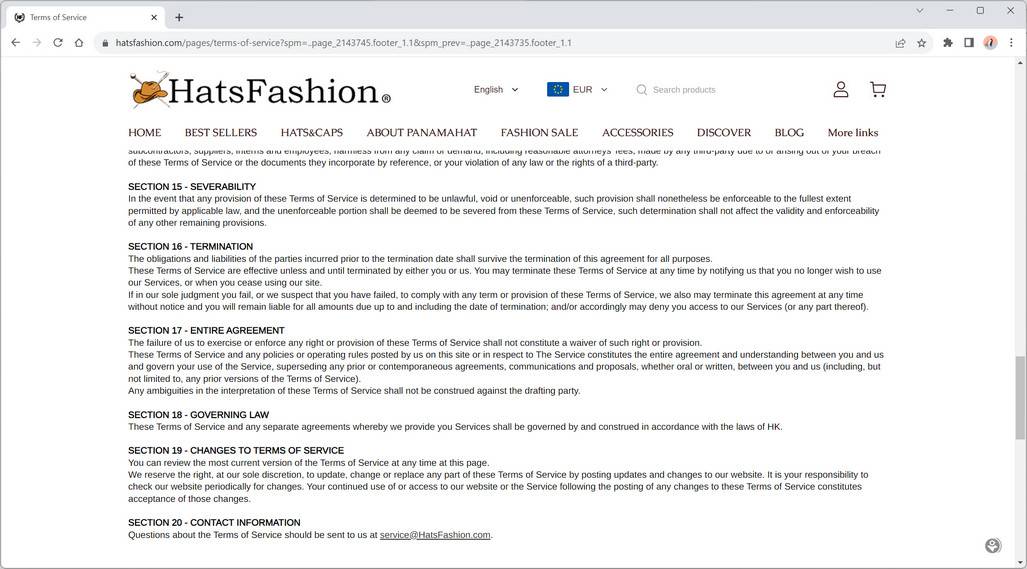1027x569 pixels.
Task: Open the user account icon
Action: pos(840,89)
